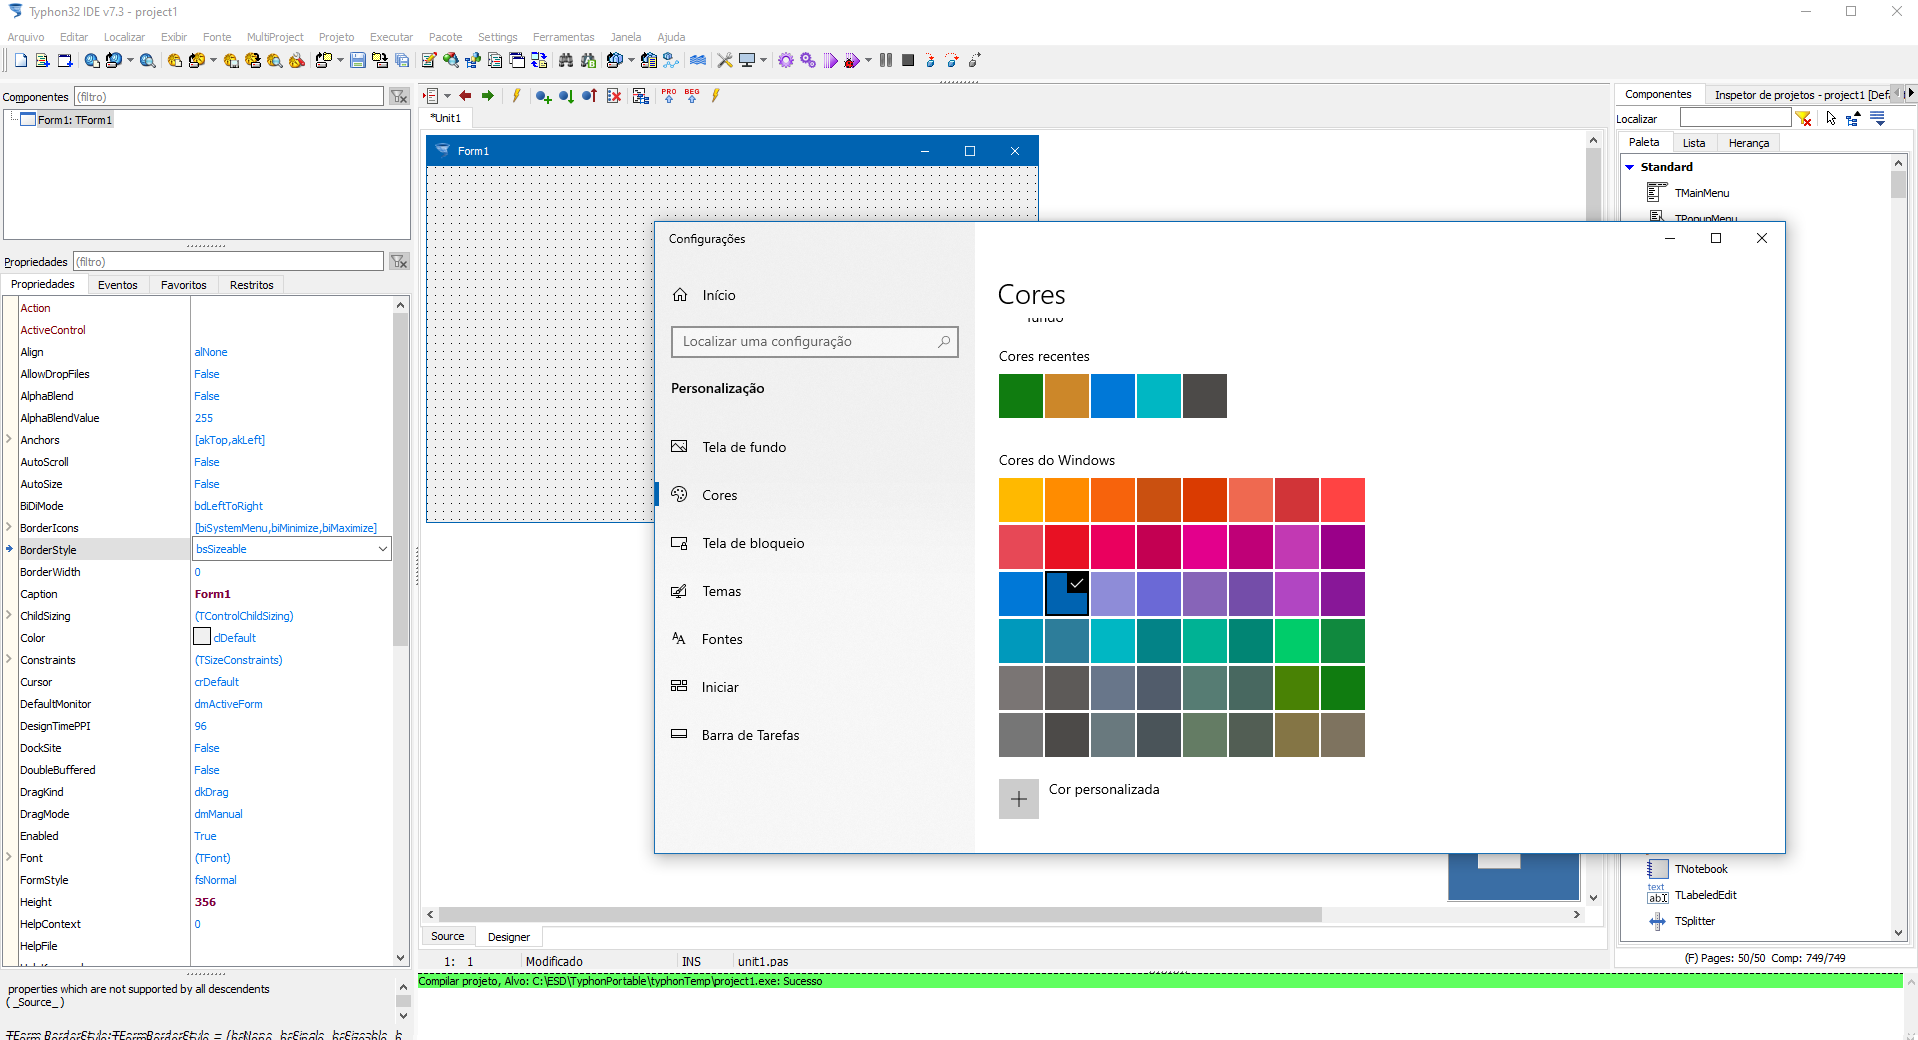This screenshot has width=1918, height=1040.
Task: Click the binoculars Find icon
Action: tap(566, 61)
